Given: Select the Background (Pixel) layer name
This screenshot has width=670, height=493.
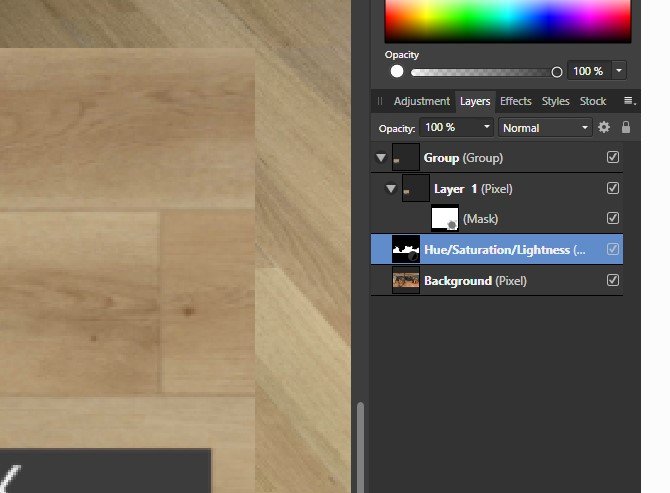Looking at the screenshot, I should pos(475,281).
